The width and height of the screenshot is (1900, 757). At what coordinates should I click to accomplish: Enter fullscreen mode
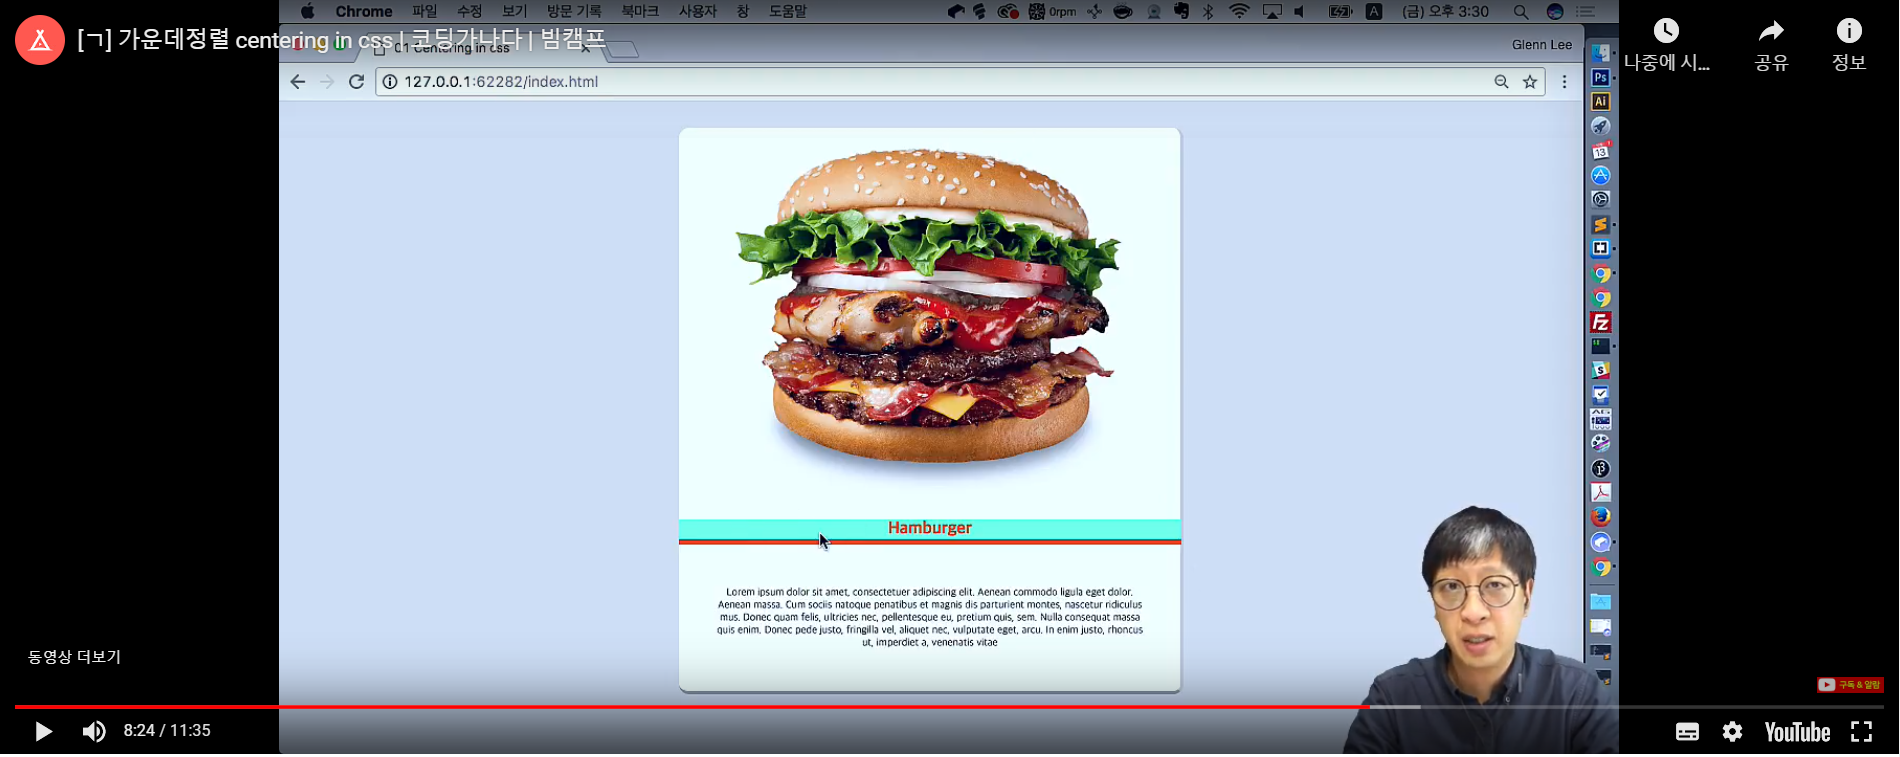1861,732
